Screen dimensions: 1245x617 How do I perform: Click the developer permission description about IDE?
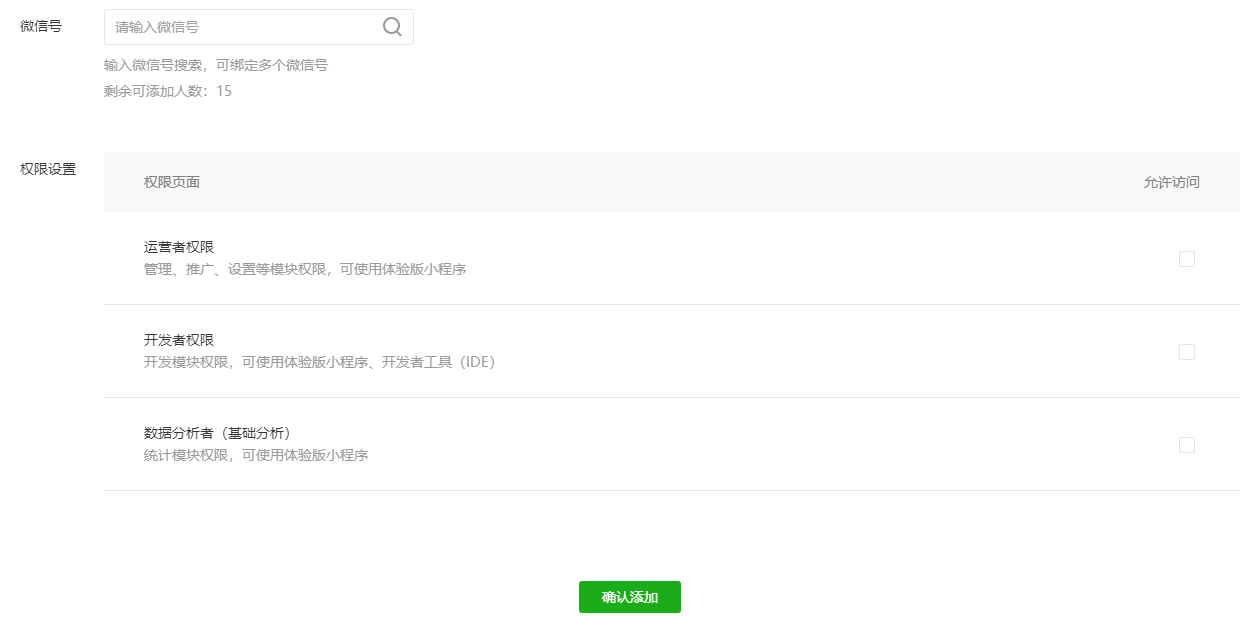[x=310, y=361]
